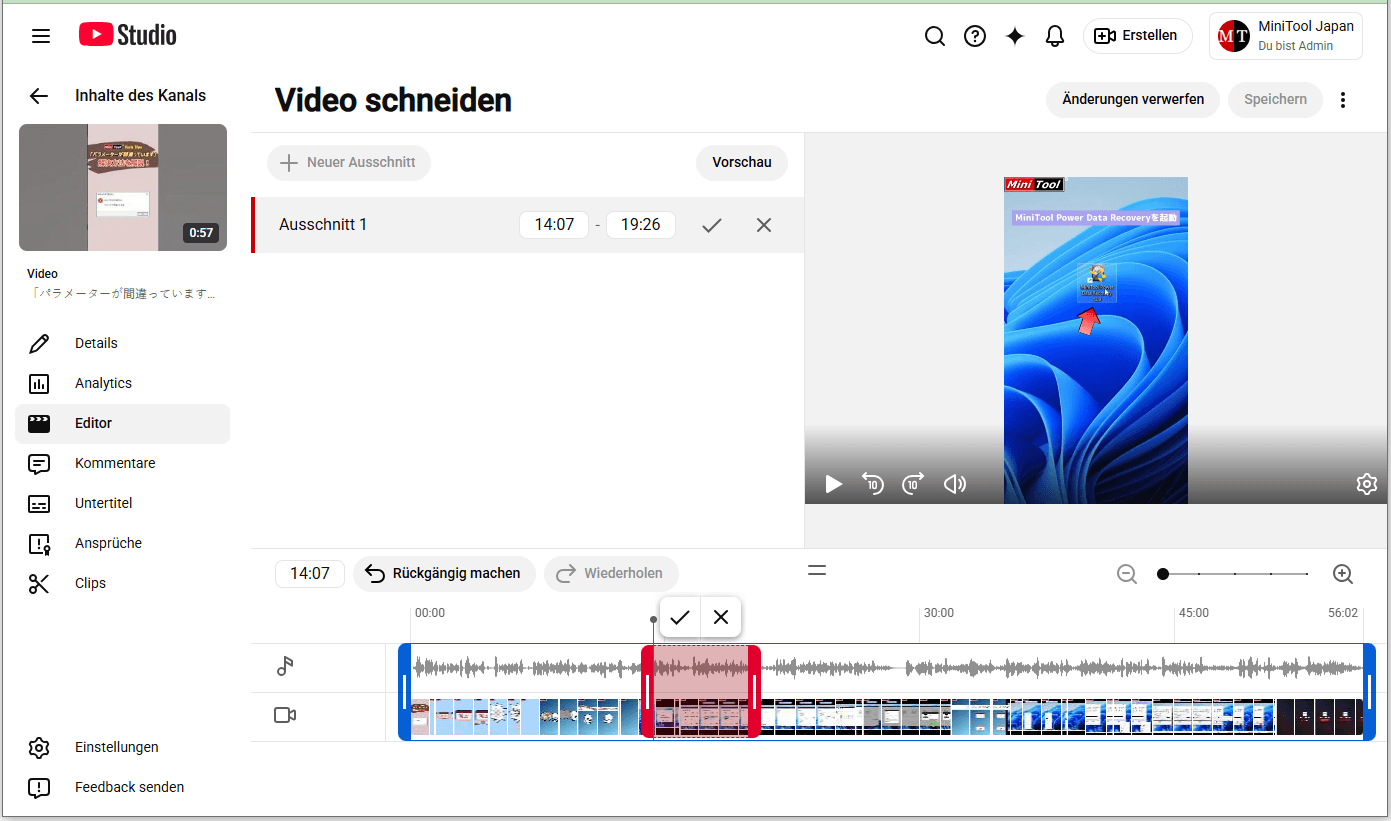1391x821 pixels.
Task: Click the blue end trim handle
Action: (1369, 691)
